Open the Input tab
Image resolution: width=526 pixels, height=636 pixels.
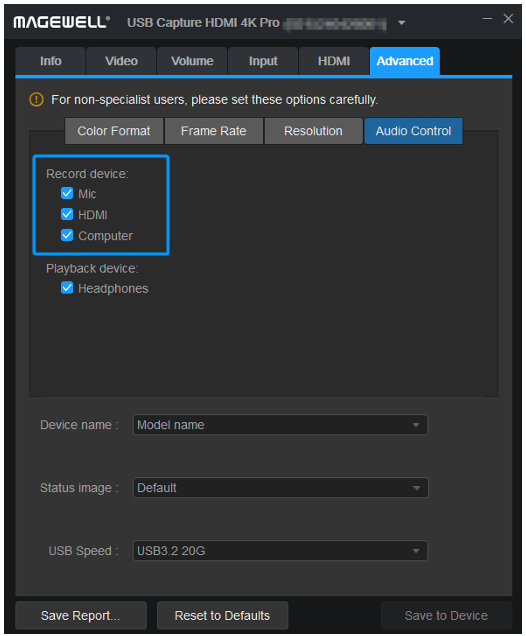click(x=263, y=61)
